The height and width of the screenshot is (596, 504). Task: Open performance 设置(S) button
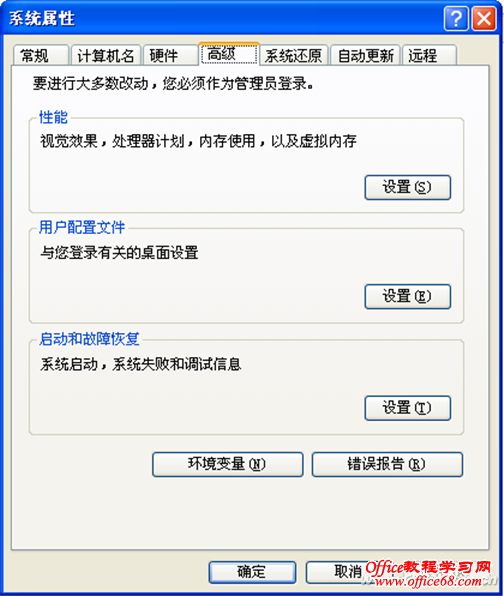click(x=407, y=187)
